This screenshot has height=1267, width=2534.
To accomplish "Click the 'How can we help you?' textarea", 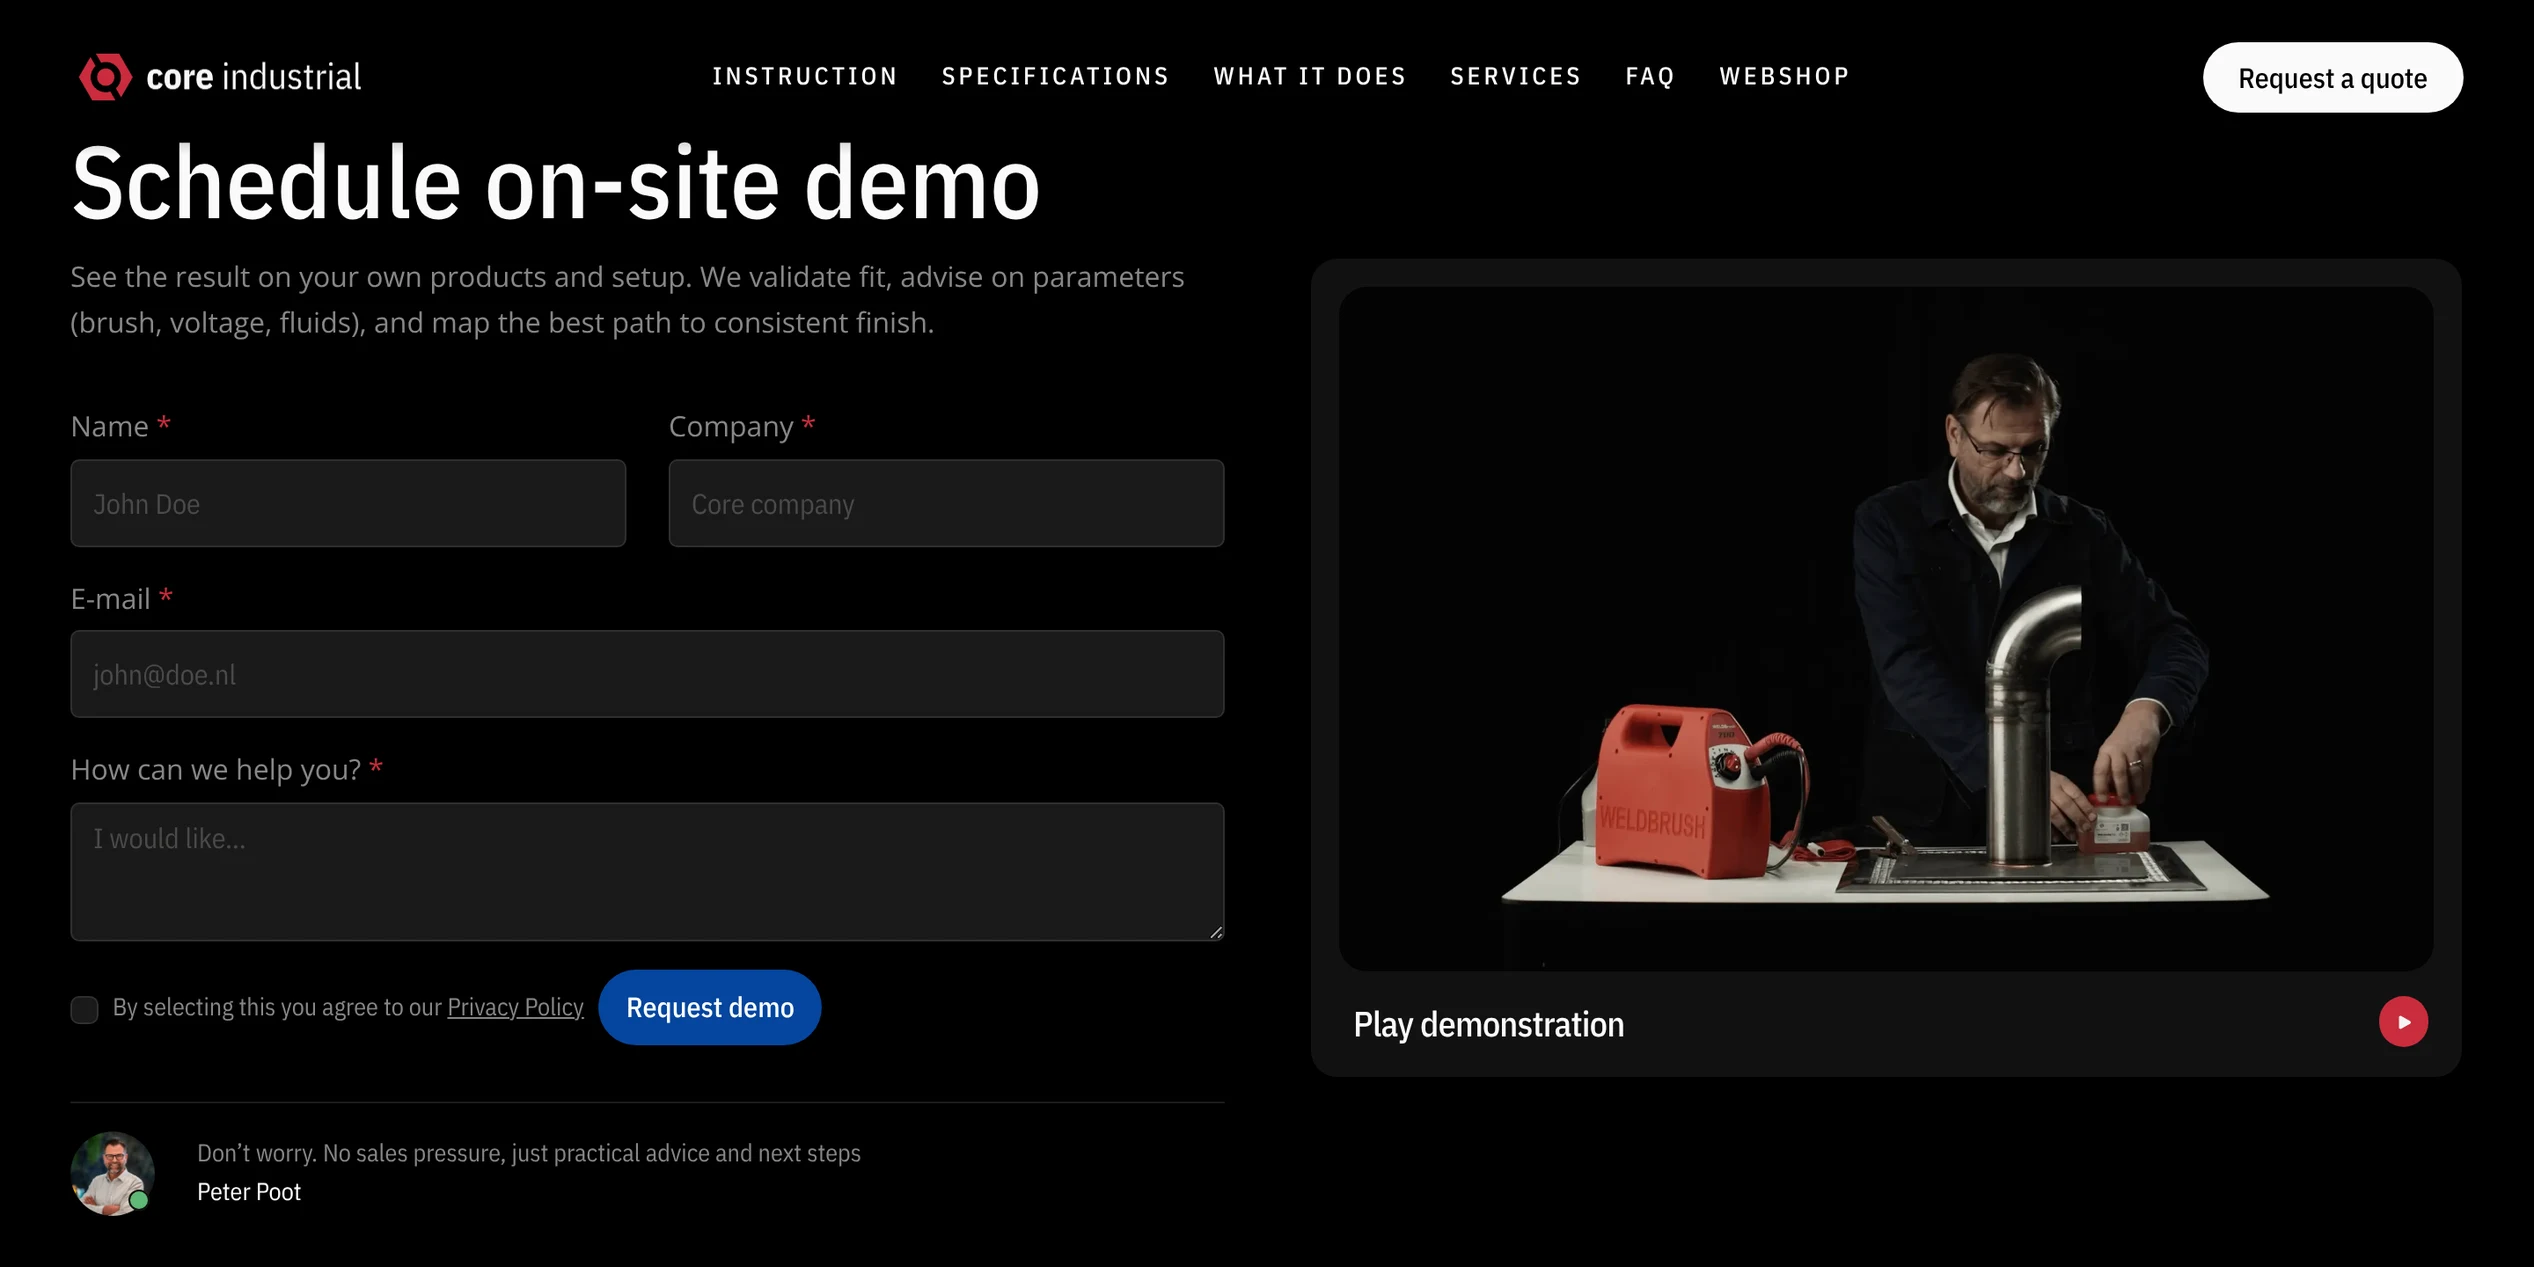I will [647, 872].
